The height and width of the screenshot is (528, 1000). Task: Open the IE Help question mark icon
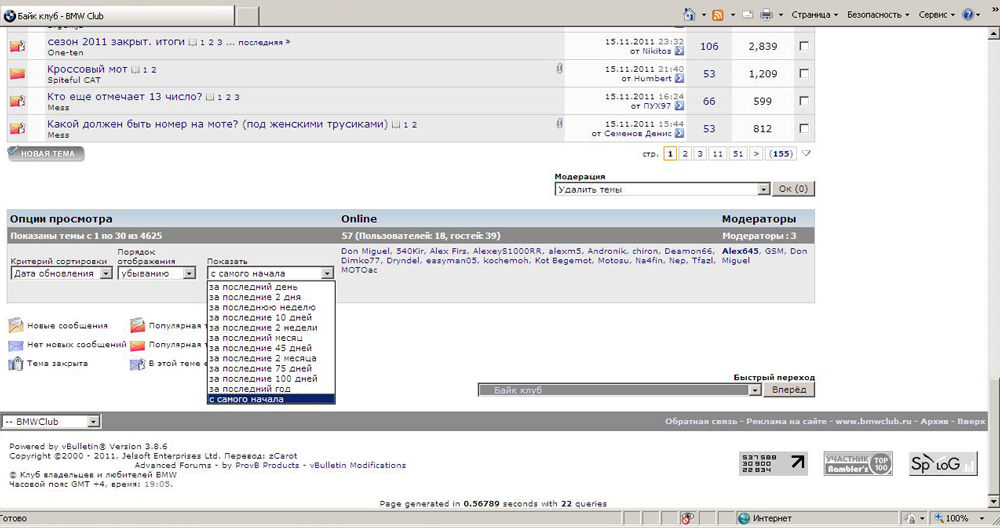[968, 14]
